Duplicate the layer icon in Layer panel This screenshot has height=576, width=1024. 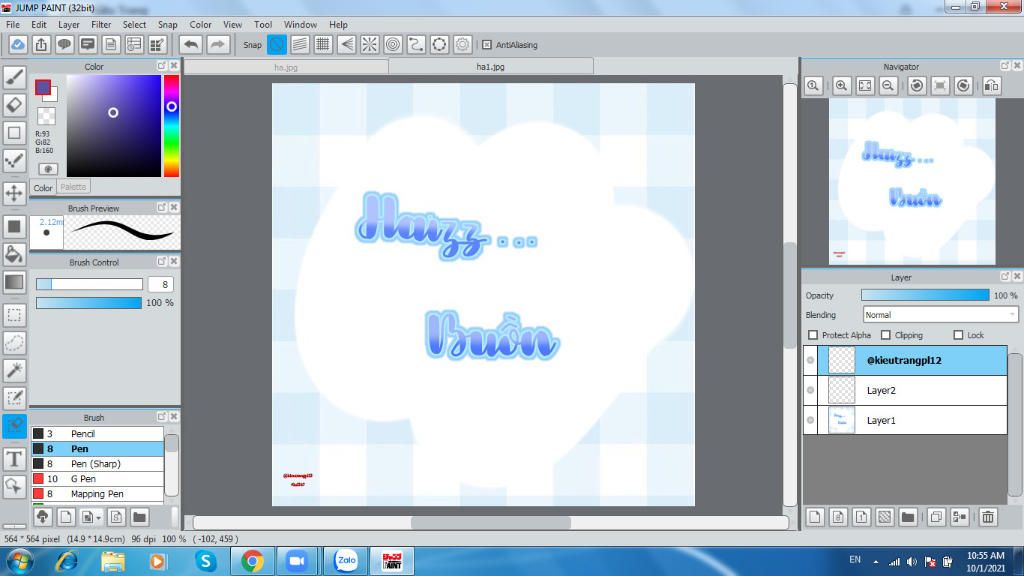pyautogui.click(x=936, y=517)
